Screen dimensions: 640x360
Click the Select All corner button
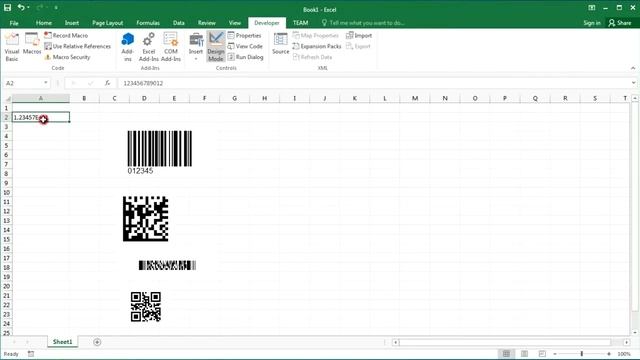pyautogui.click(x=7, y=98)
